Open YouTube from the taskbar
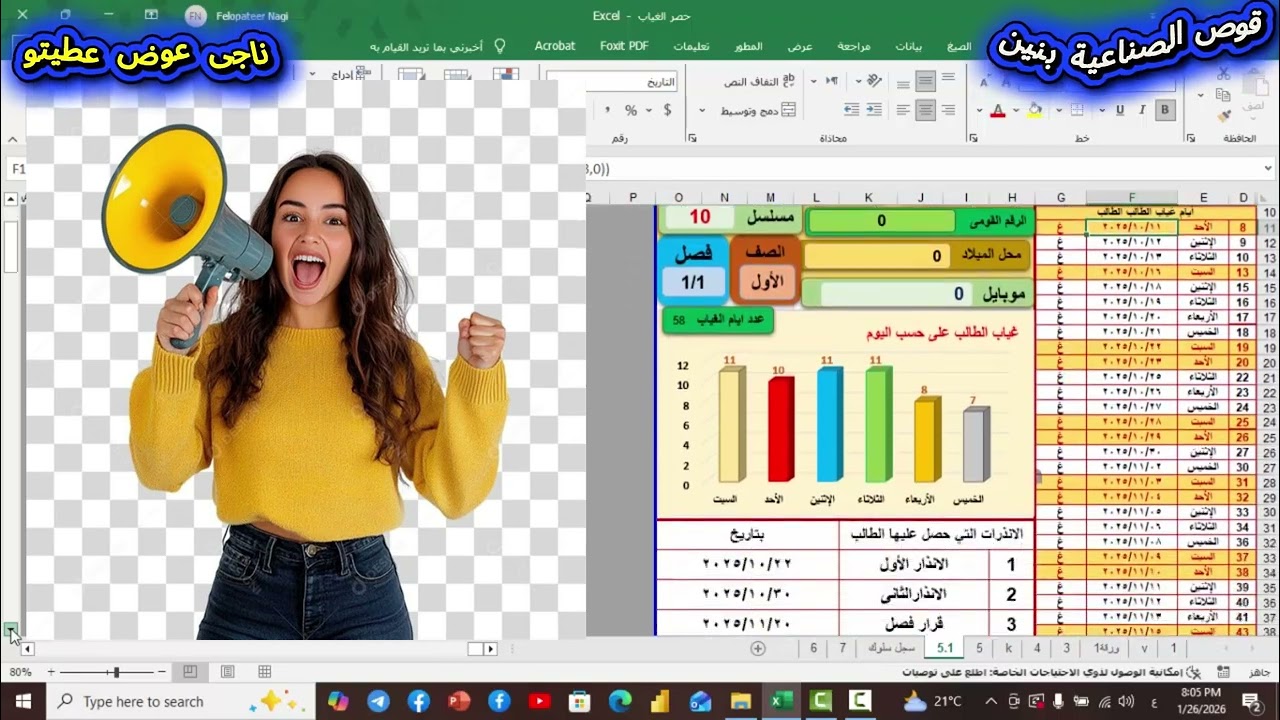 click(539, 701)
